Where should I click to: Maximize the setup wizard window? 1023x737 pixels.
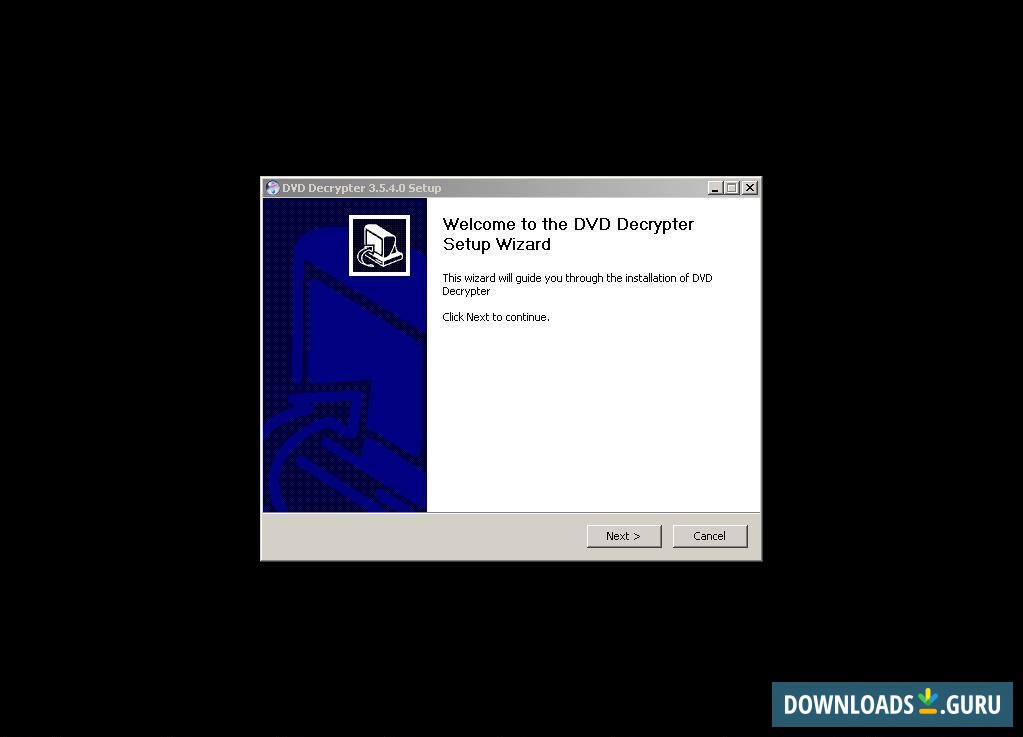pyautogui.click(x=732, y=188)
